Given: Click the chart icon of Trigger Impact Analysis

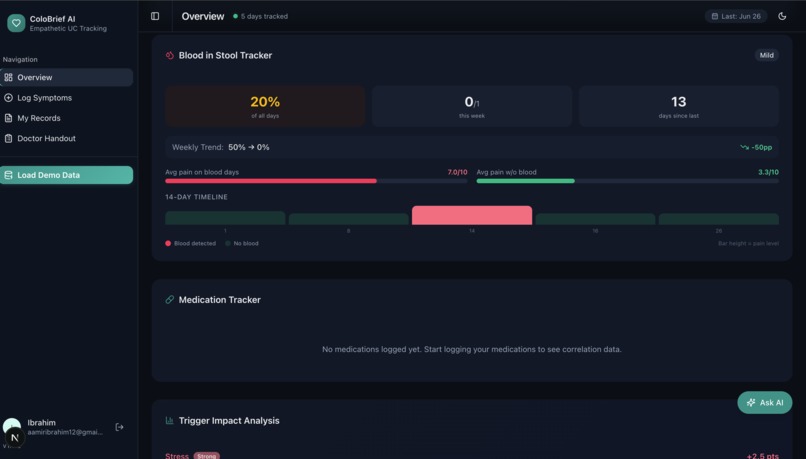Looking at the screenshot, I should tap(170, 420).
